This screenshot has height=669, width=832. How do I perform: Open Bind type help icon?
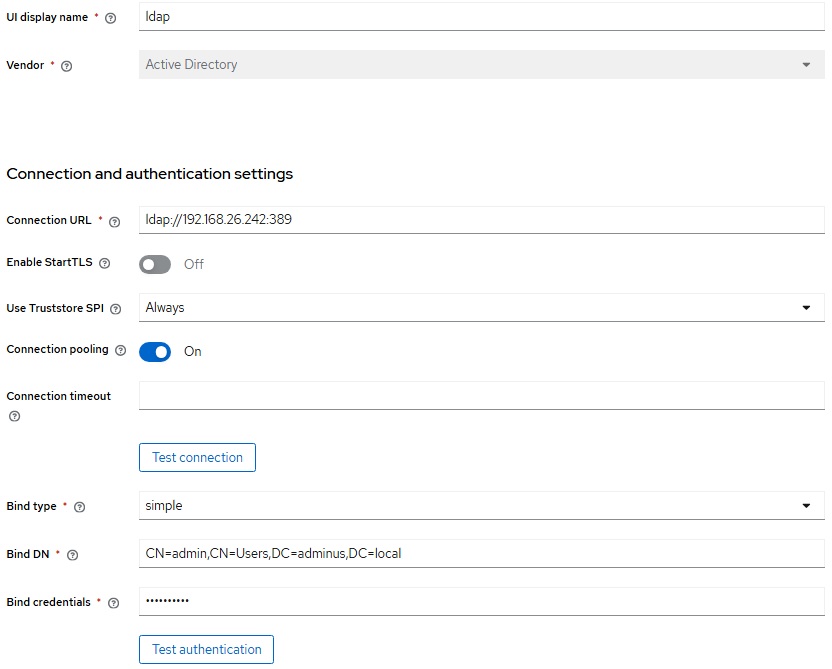[x=80, y=507]
